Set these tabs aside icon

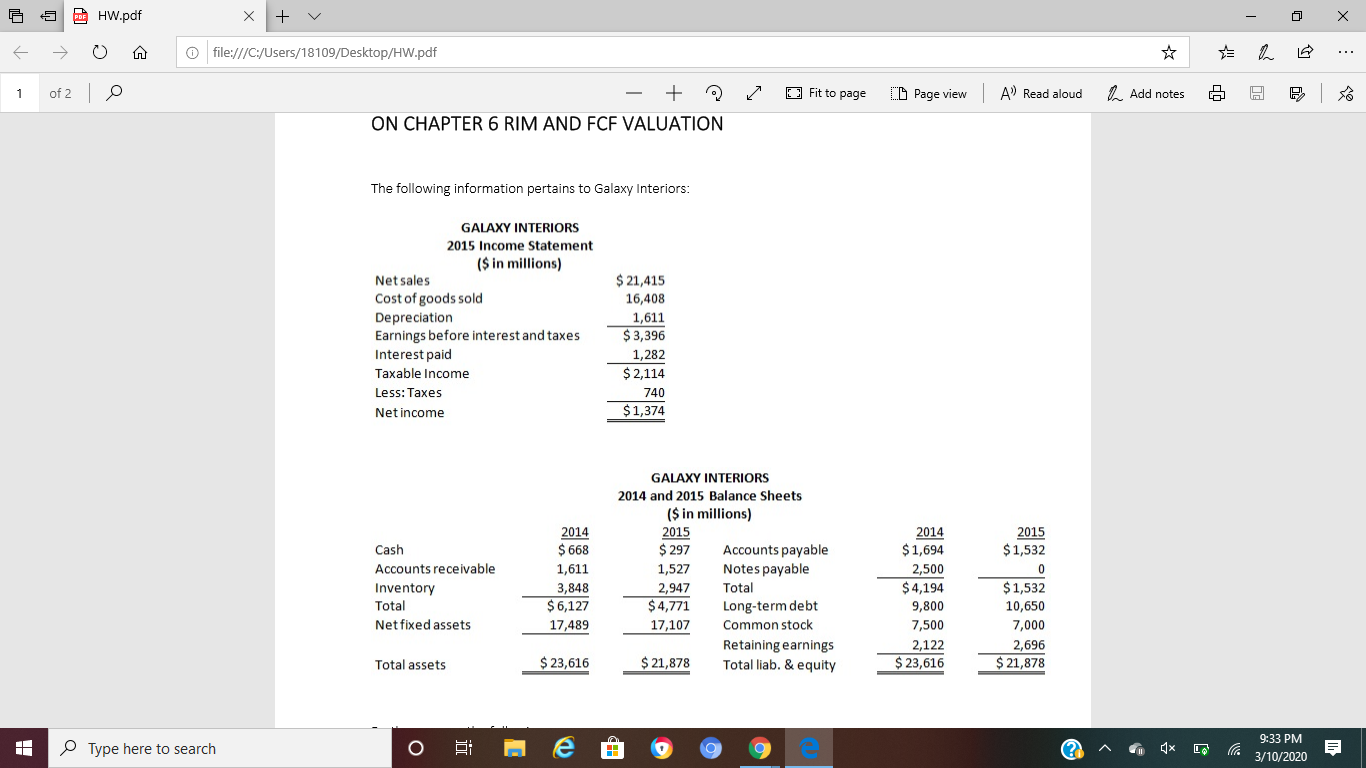(x=46, y=16)
